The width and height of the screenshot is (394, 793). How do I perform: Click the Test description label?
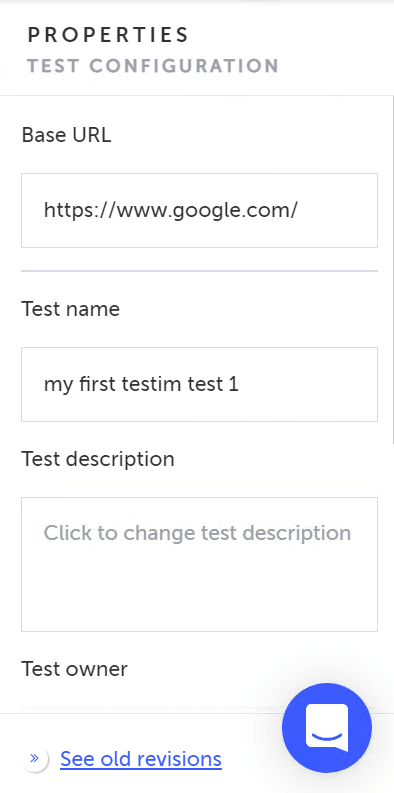(98, 459)
